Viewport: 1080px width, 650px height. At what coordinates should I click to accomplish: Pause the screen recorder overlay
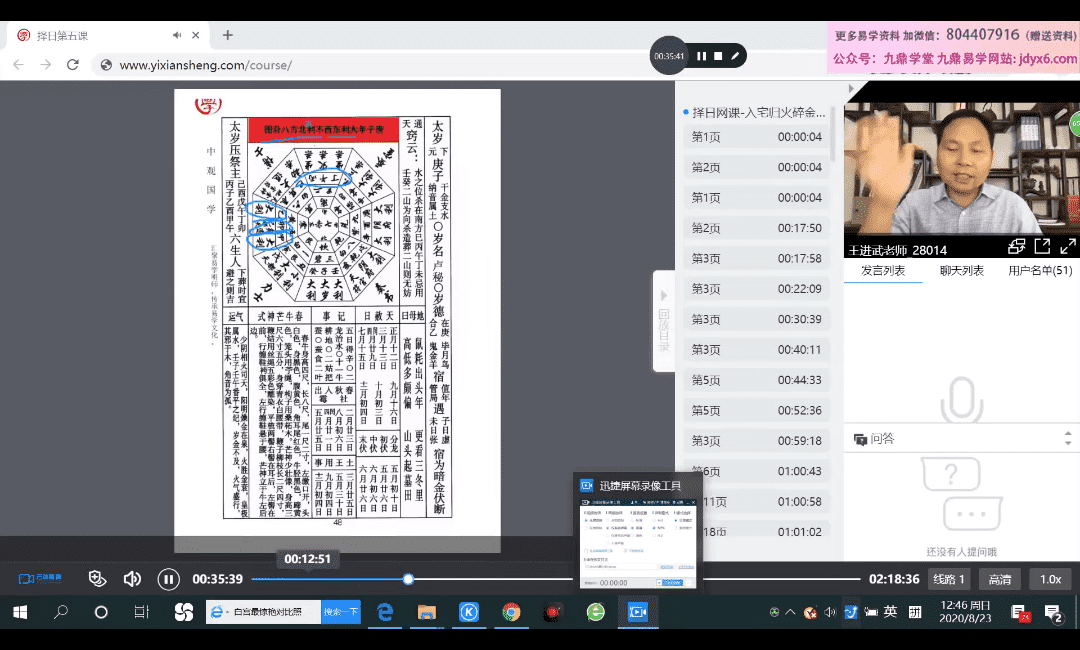[702, 56]
